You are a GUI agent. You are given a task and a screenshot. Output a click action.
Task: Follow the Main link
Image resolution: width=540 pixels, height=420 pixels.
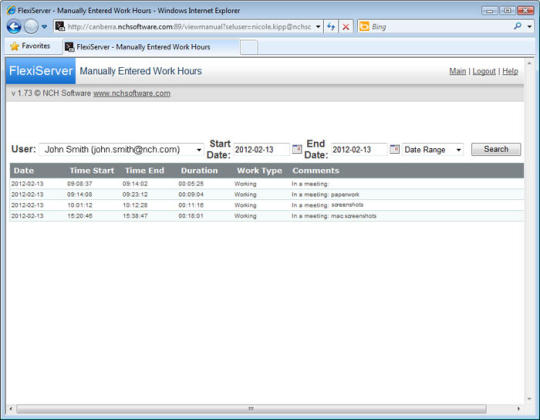coord(457,71)
